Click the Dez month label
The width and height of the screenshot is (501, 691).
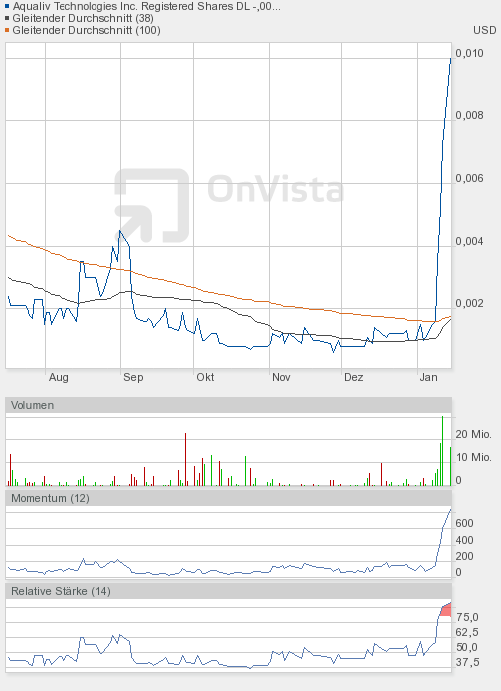tap(353, 377)
